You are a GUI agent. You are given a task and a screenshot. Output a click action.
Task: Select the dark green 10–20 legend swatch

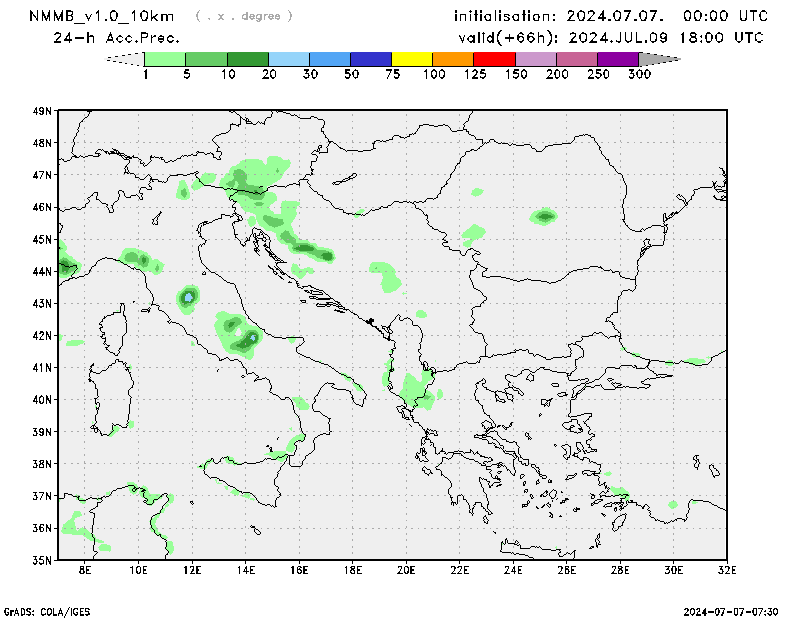[248, 59]
